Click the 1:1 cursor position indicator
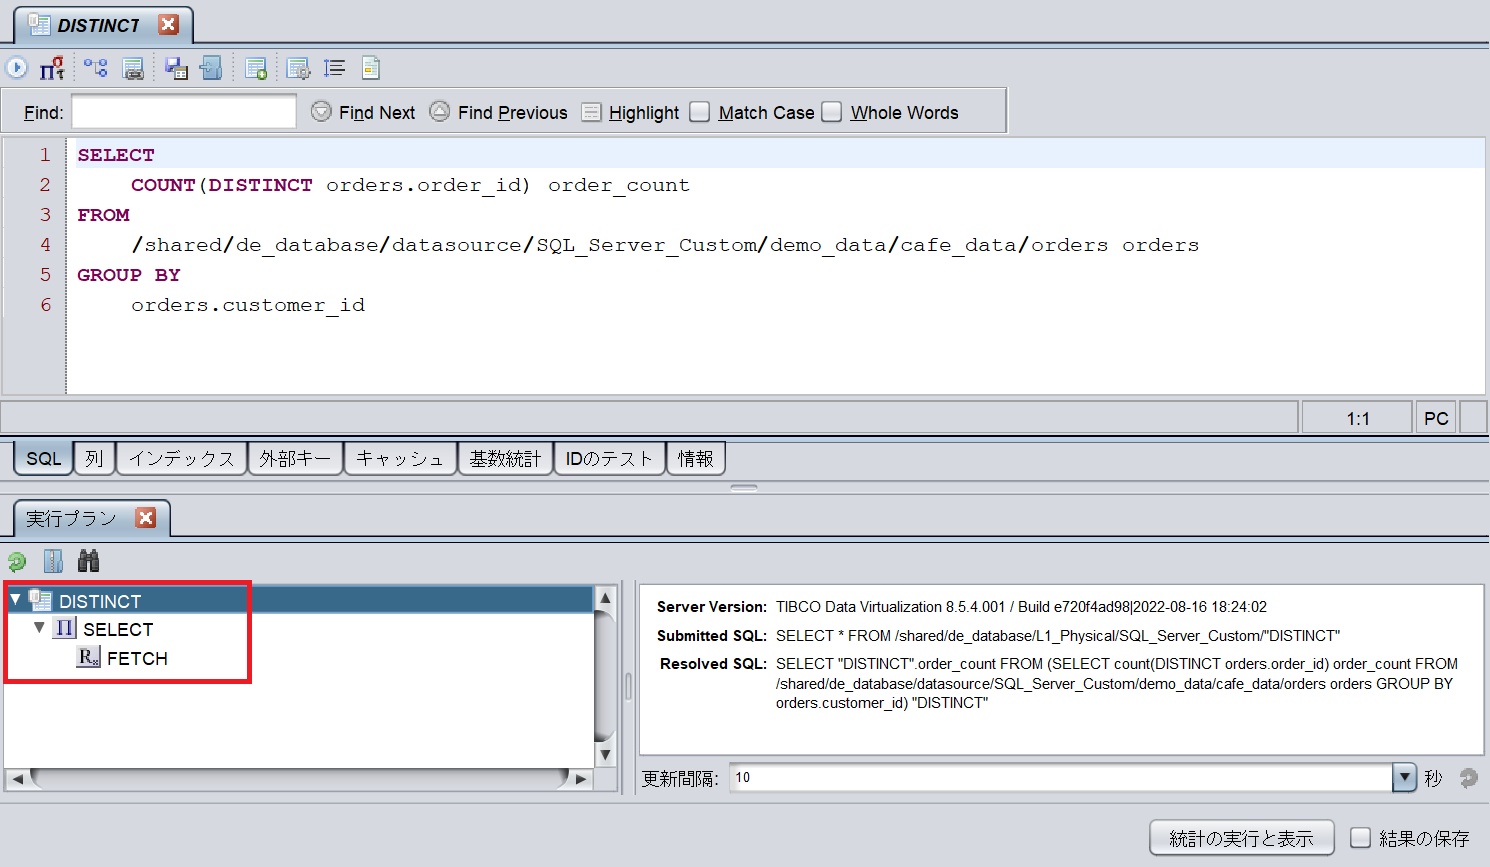The image size is (1490, 867). 1358,418
